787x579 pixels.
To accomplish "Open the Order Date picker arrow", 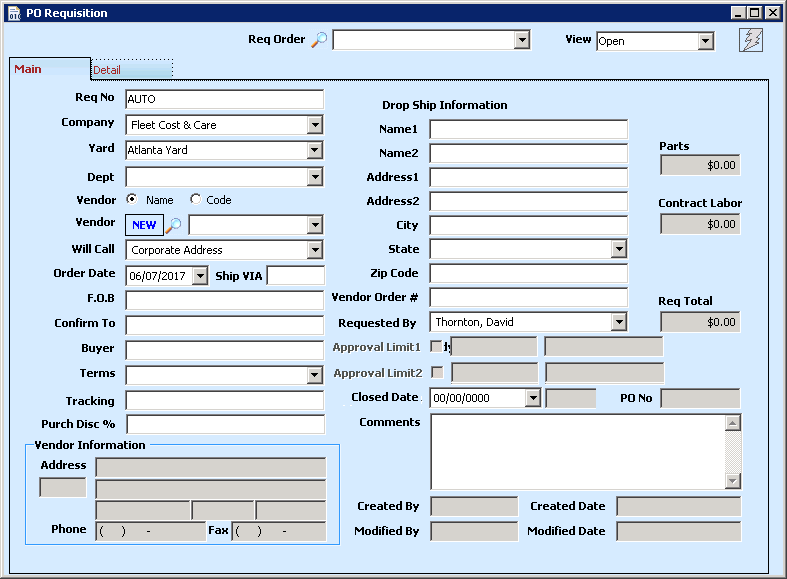I will [200, 275].
